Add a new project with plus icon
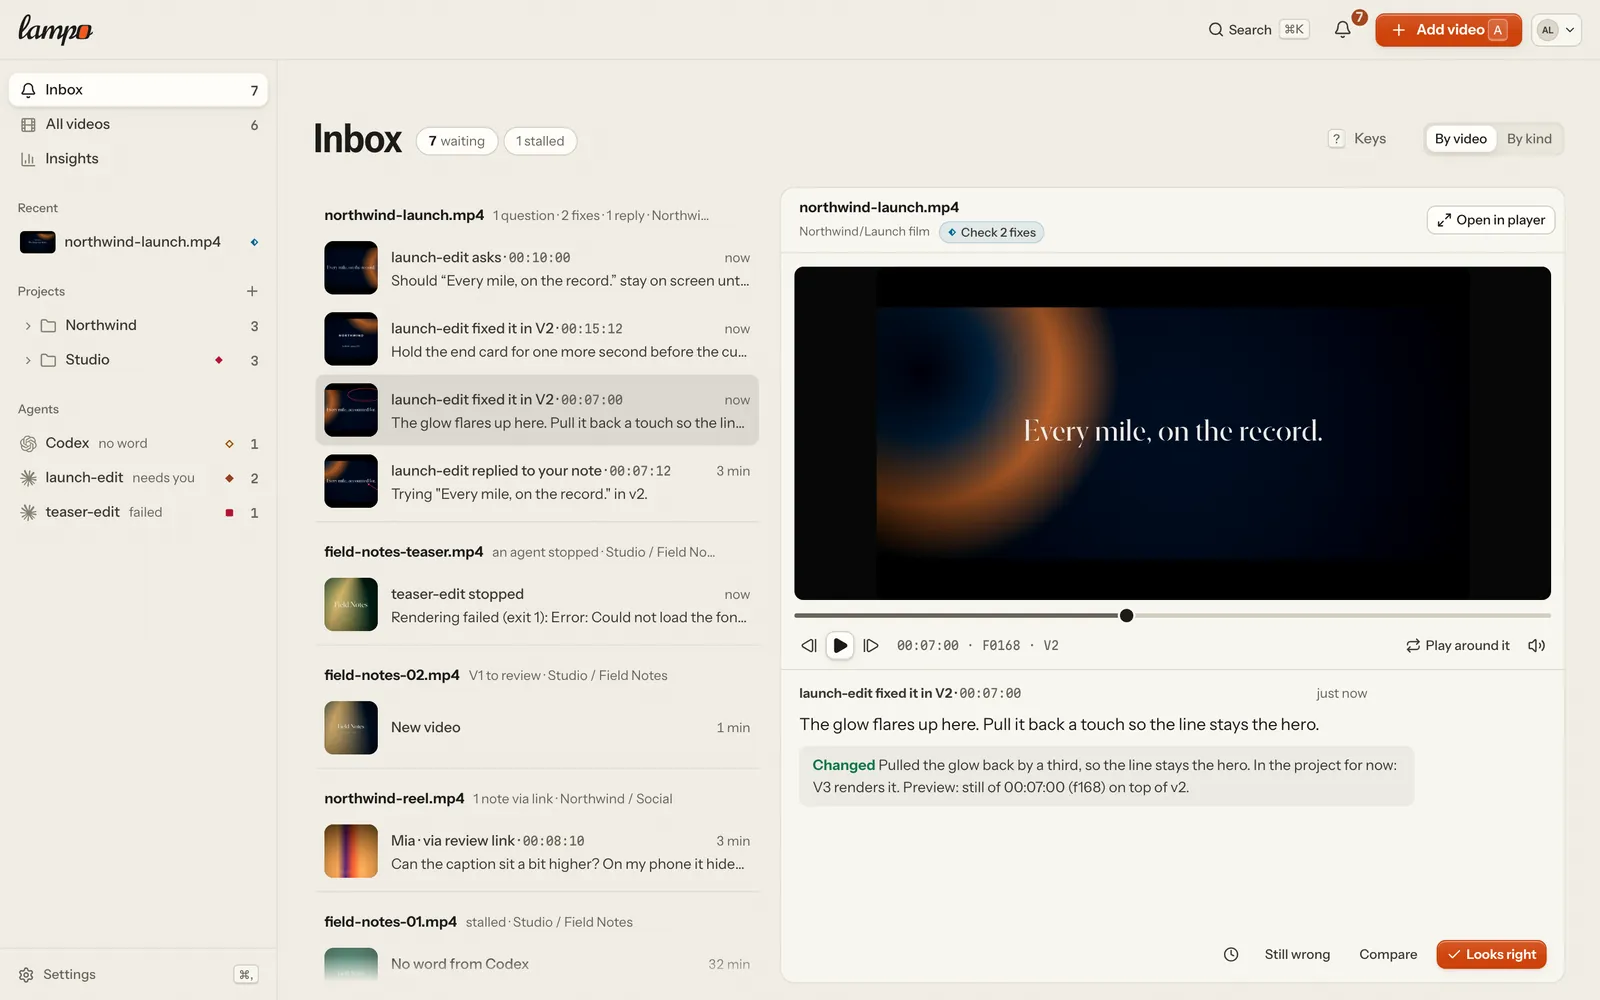Image resolution: width=1600 pixels, height=1000 pixels. pos(252,291)
